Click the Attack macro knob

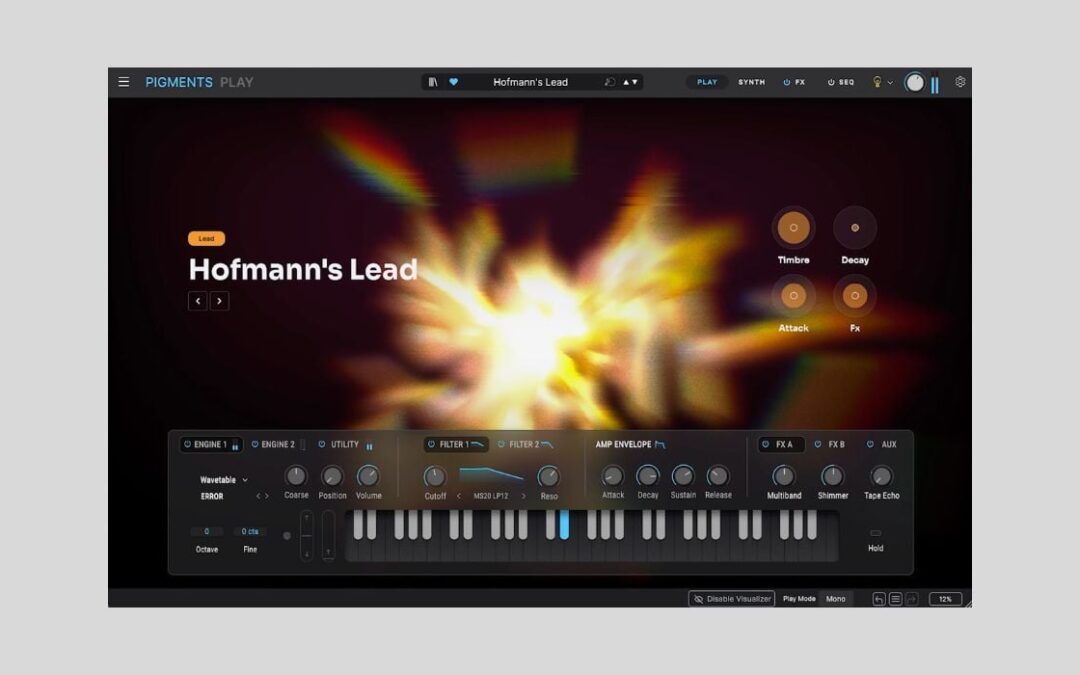pos(793,295)
